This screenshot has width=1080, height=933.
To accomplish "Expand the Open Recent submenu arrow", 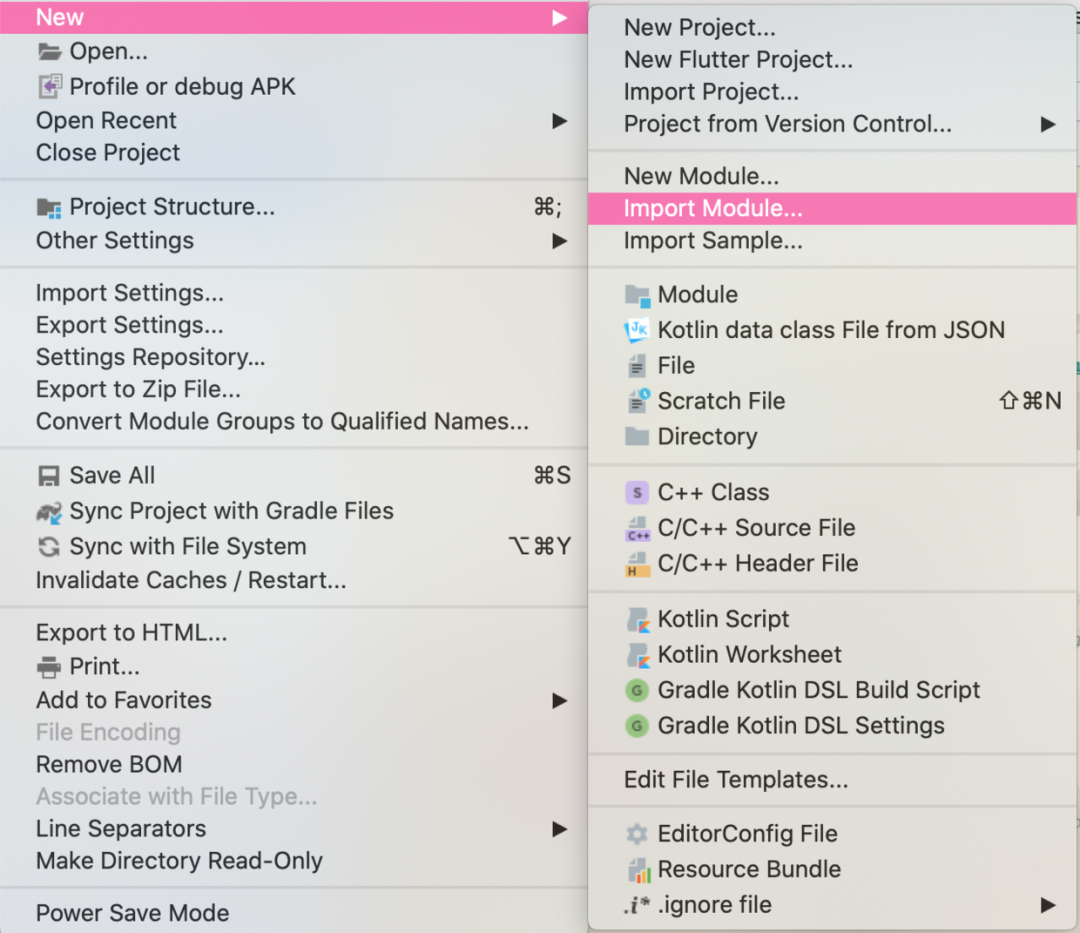I will [560, 121].
